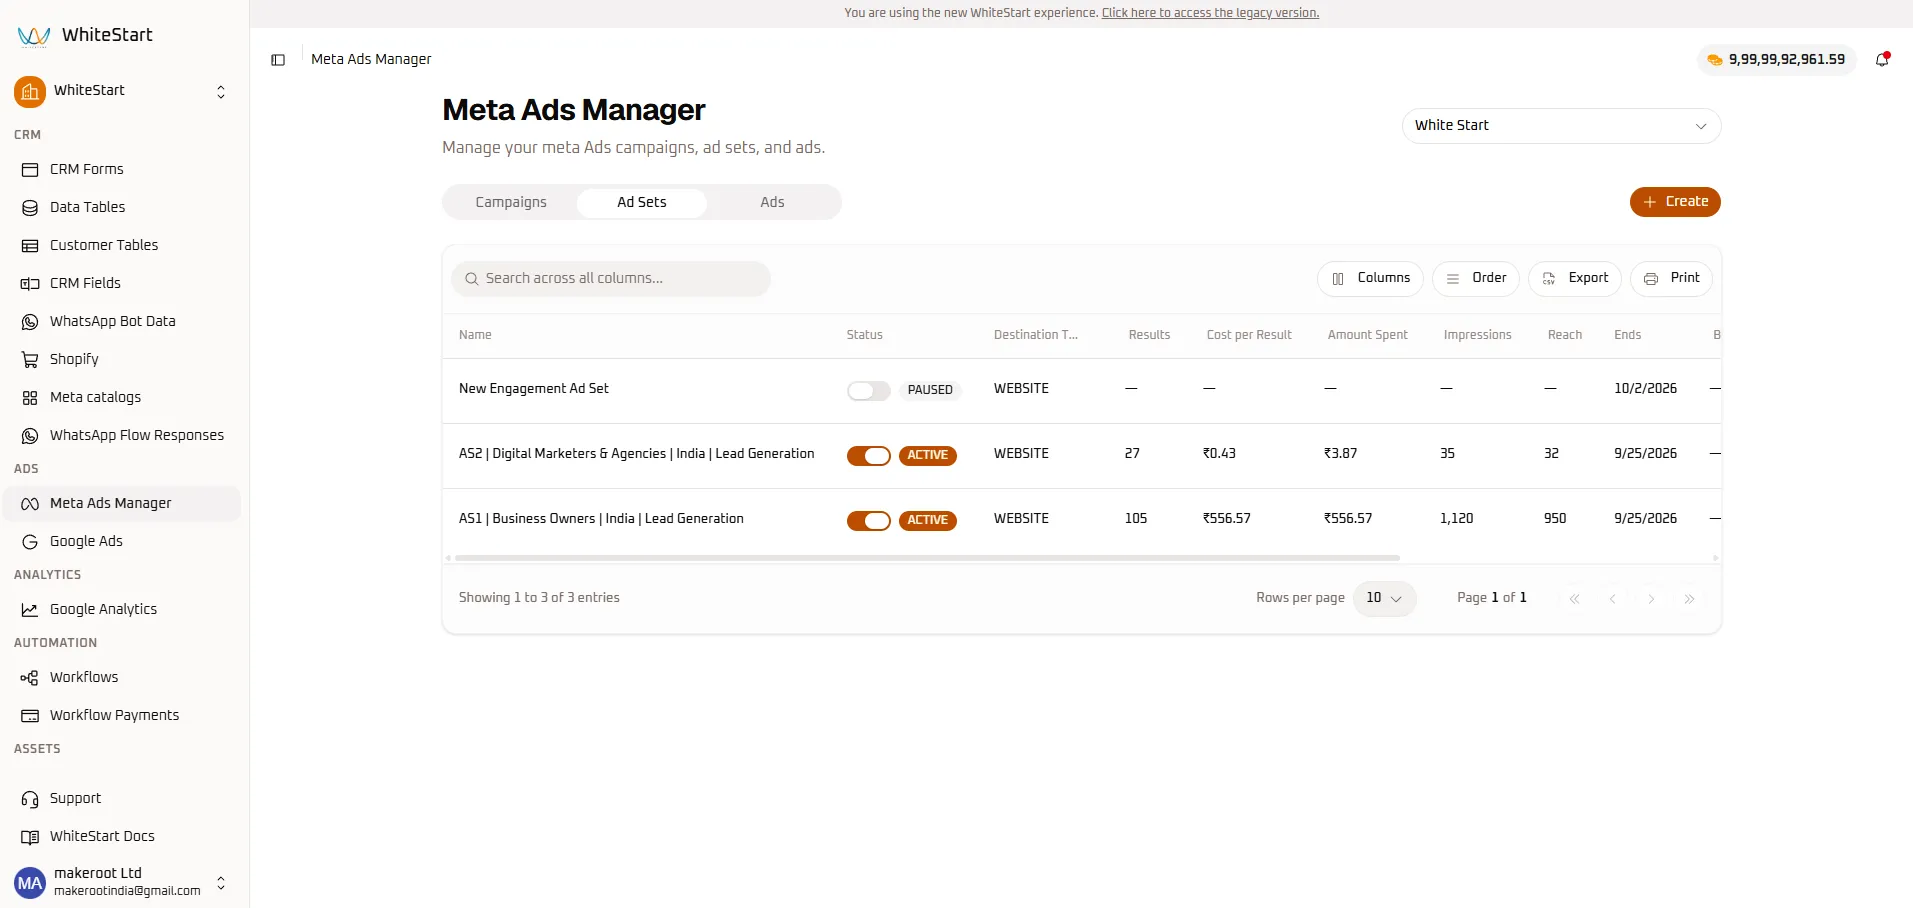1913x908 pixels.
Task: Open the notifications bell
Action: (x=1882, y=59)
